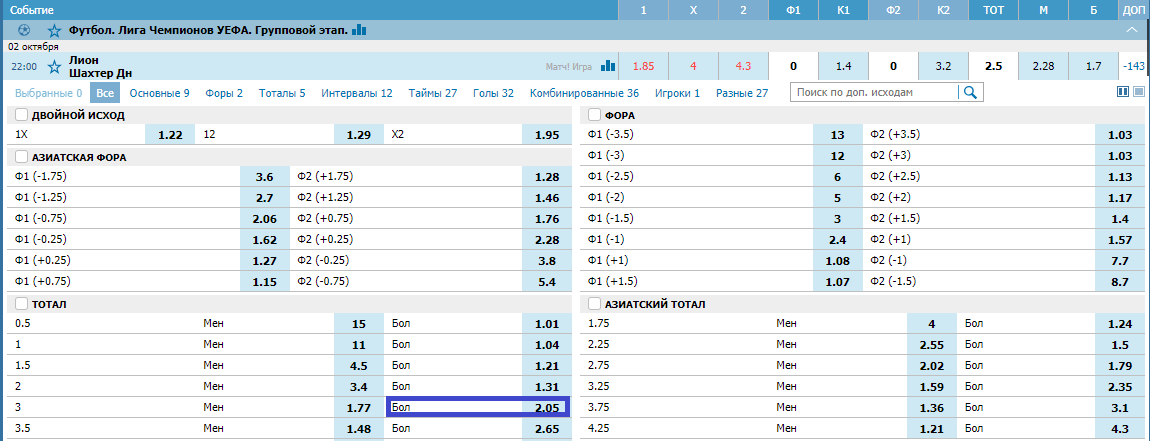Pick total 1.5 under at 4.5
Image resolution: width=1150 pixels, height=441 pixels.
(x=359, y=365)
